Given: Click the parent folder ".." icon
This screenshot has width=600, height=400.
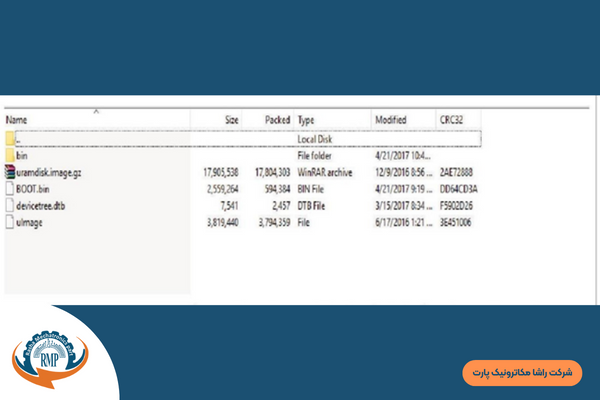Looking at the screenshot, I should pos(10,139).
